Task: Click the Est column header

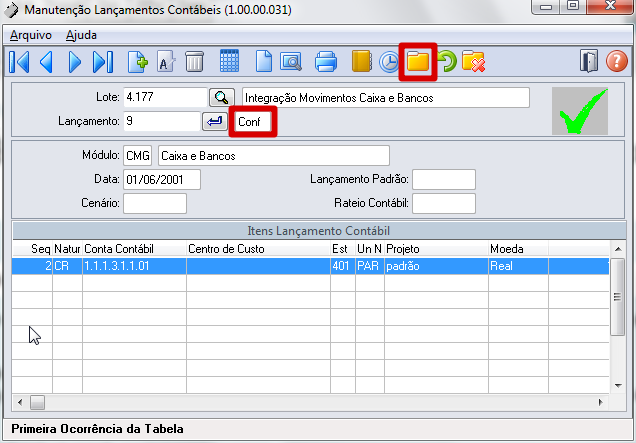Action: click(x=343, y=249)
